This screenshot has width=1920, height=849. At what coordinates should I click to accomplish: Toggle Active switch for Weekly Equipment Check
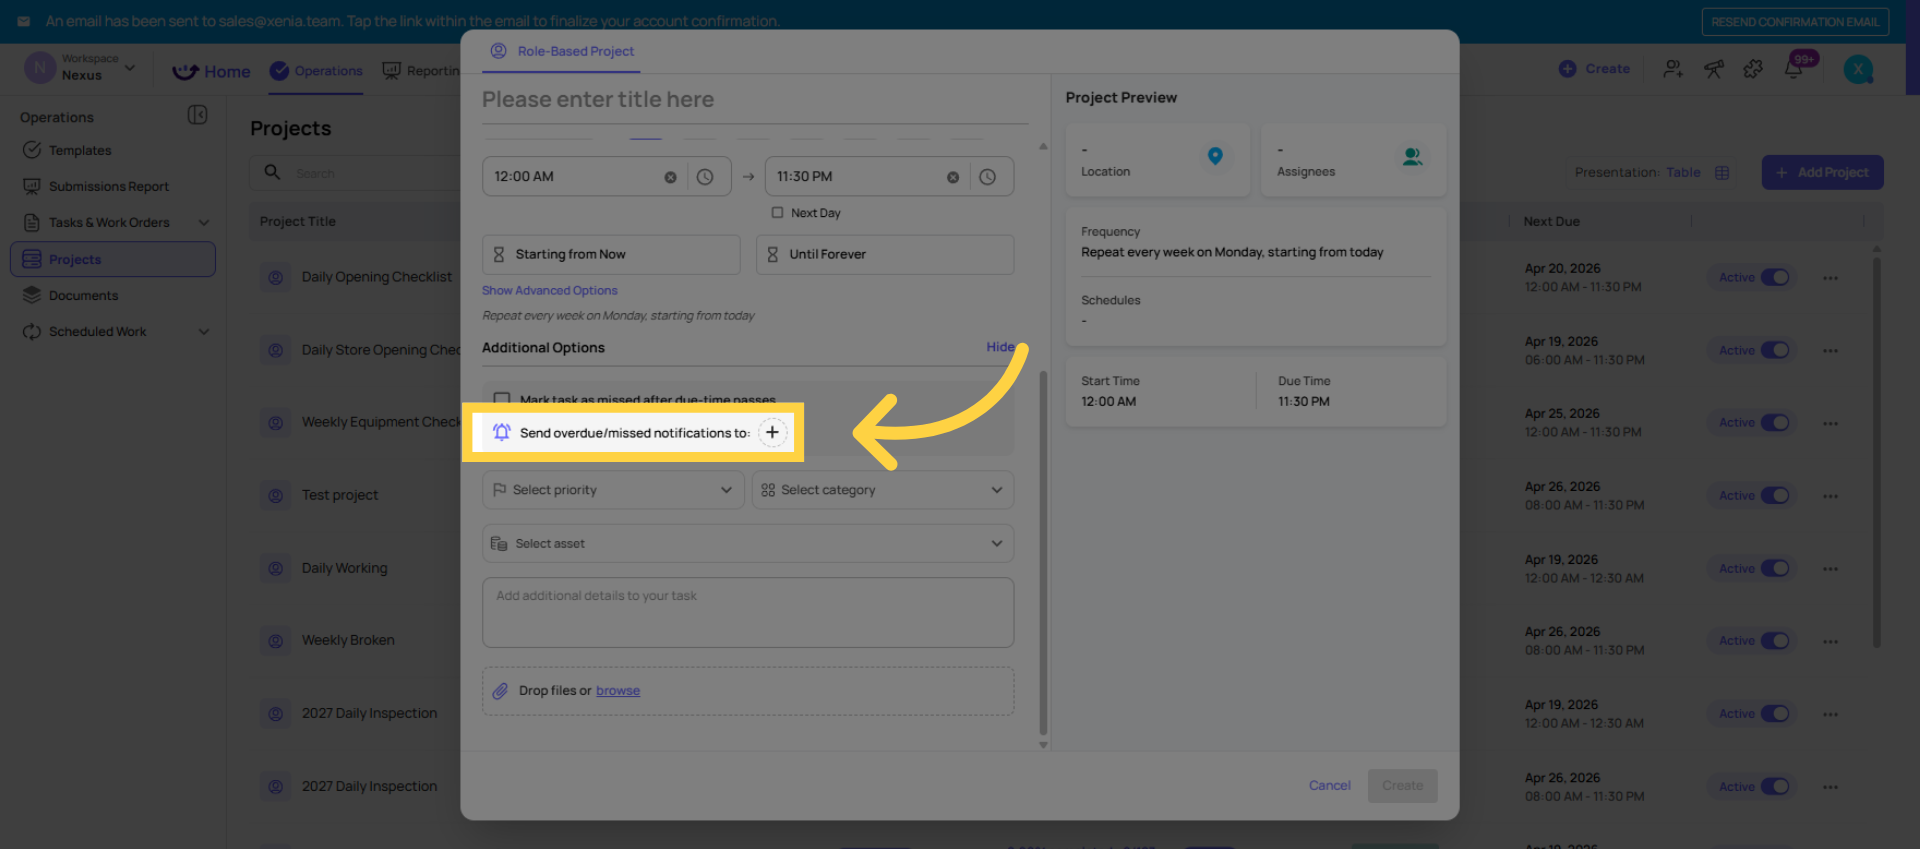click(1775, 423)
